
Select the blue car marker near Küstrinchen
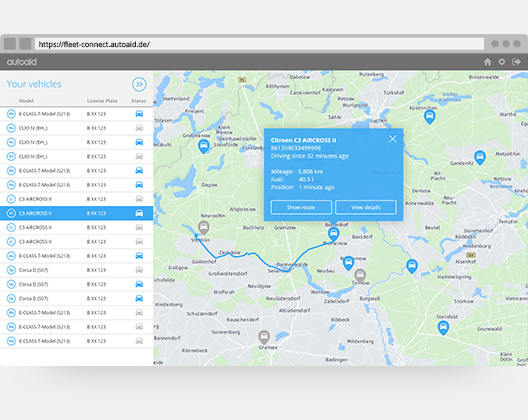click(x=429, y=117)
